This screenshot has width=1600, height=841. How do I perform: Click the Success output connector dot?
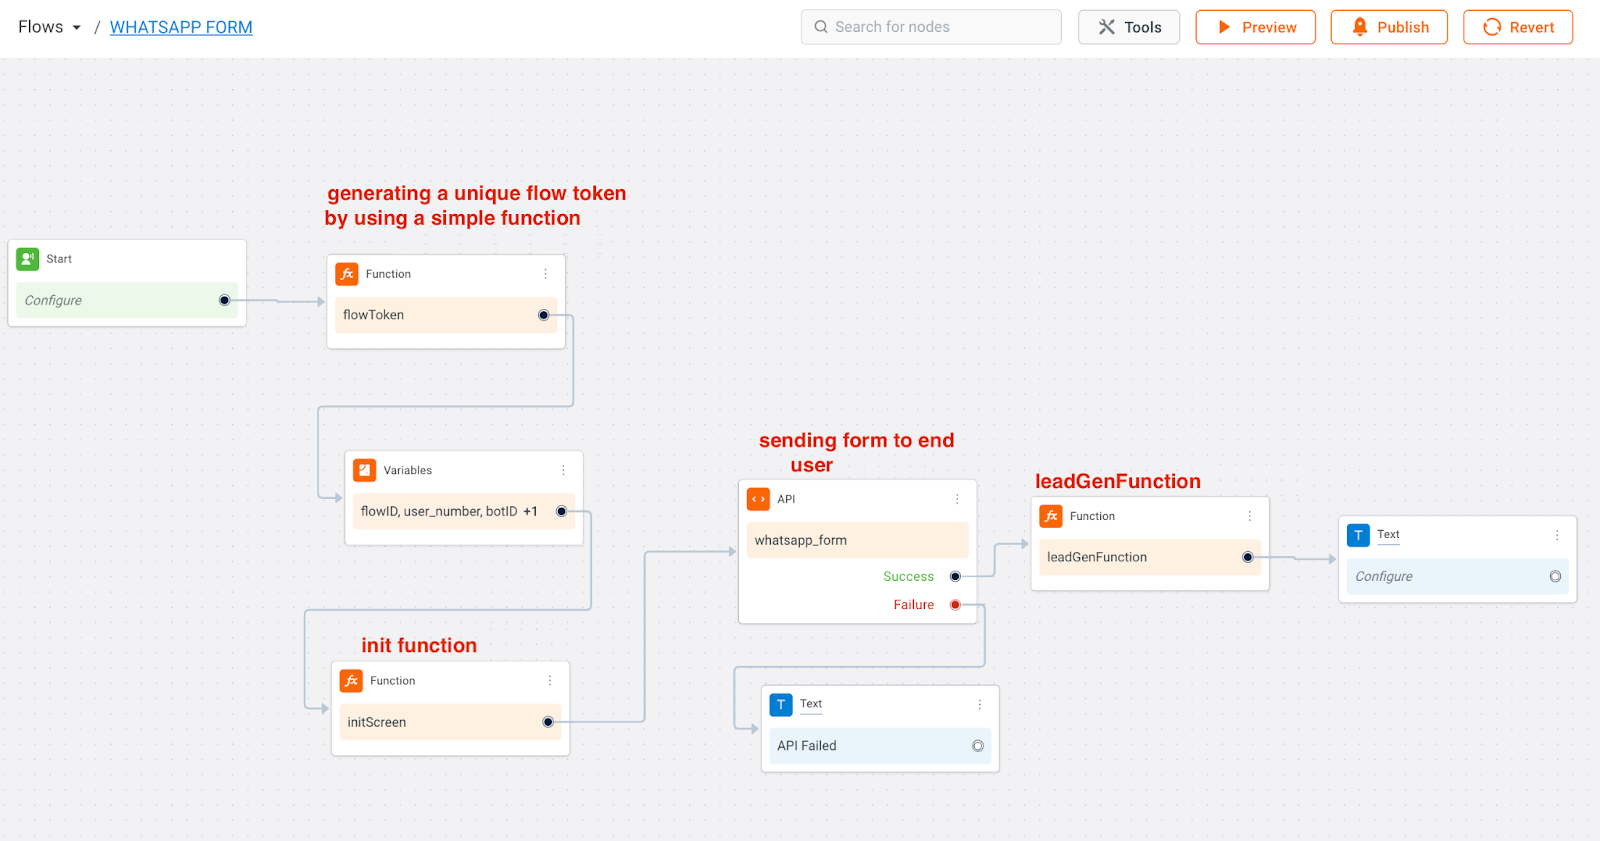[x=955, y=577]
